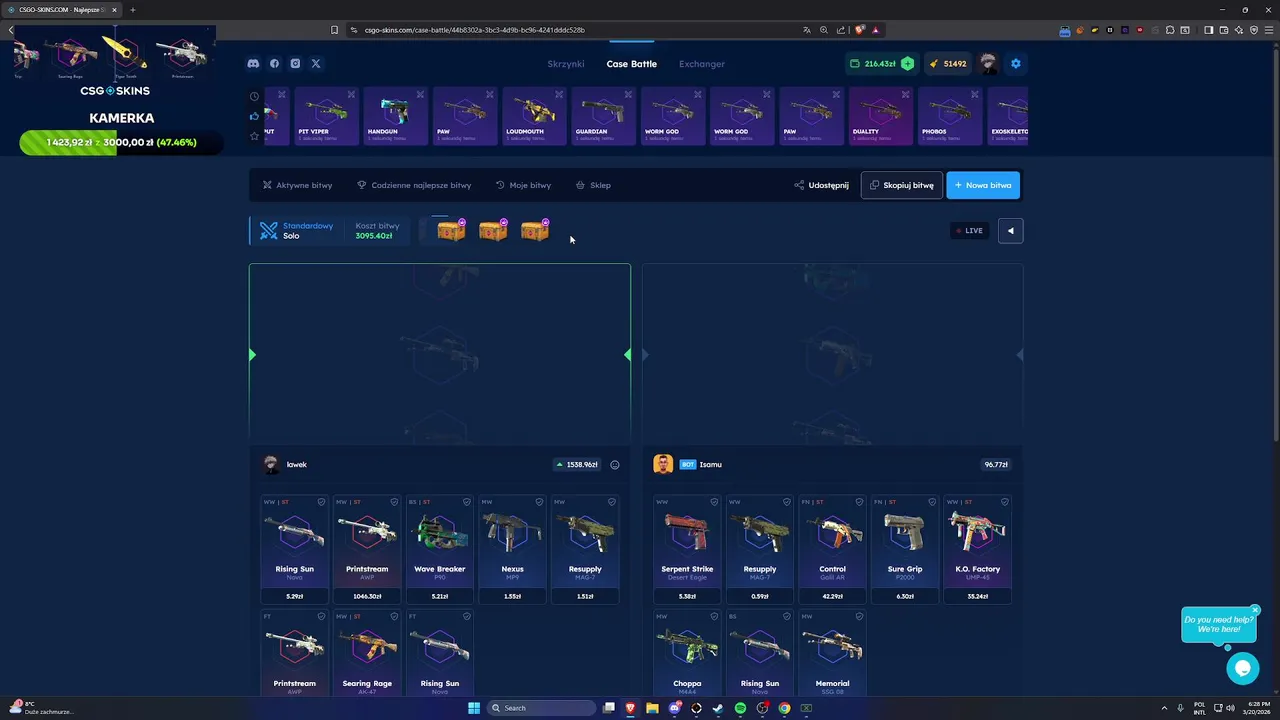The height and width of the screenshot is (720, 1280).
Task: Click the Windows Start button
Action: click(474, 708)
